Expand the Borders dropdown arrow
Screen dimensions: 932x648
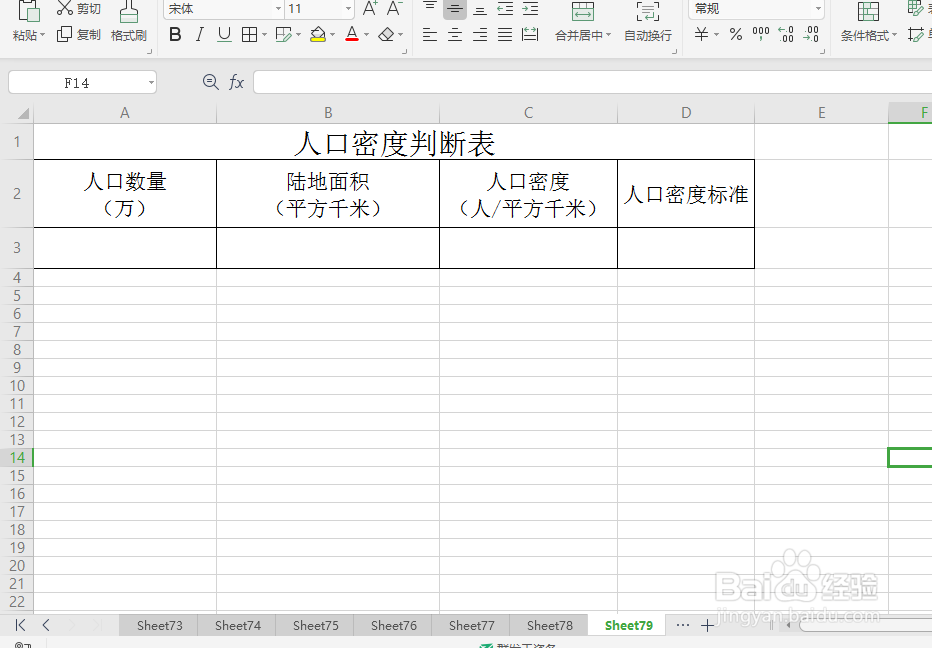click(x=264, y=35)
